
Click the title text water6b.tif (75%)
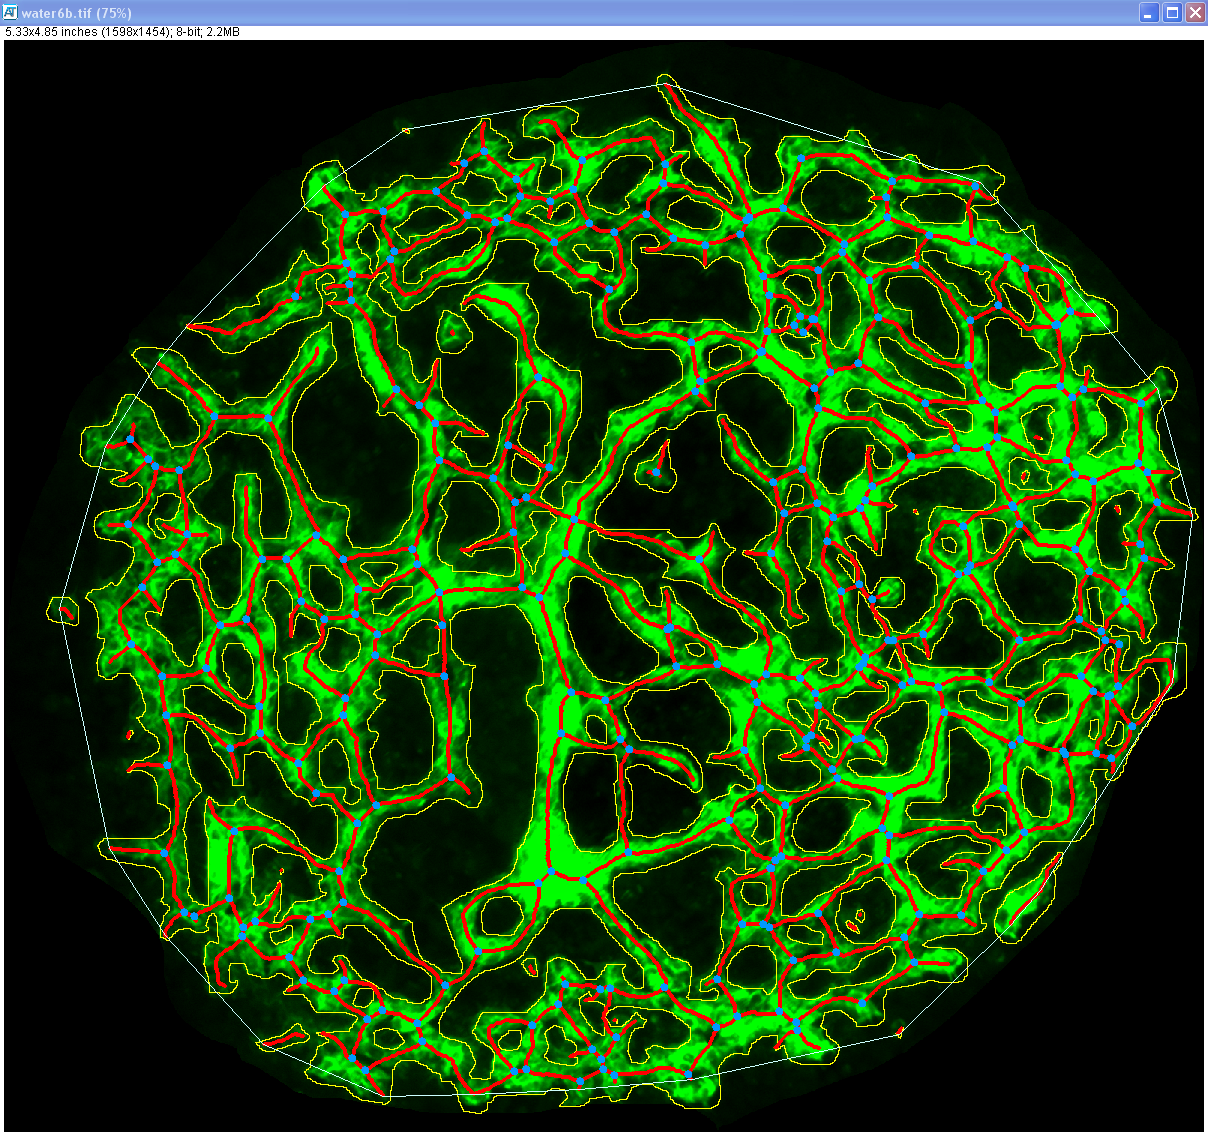[75, 13]
